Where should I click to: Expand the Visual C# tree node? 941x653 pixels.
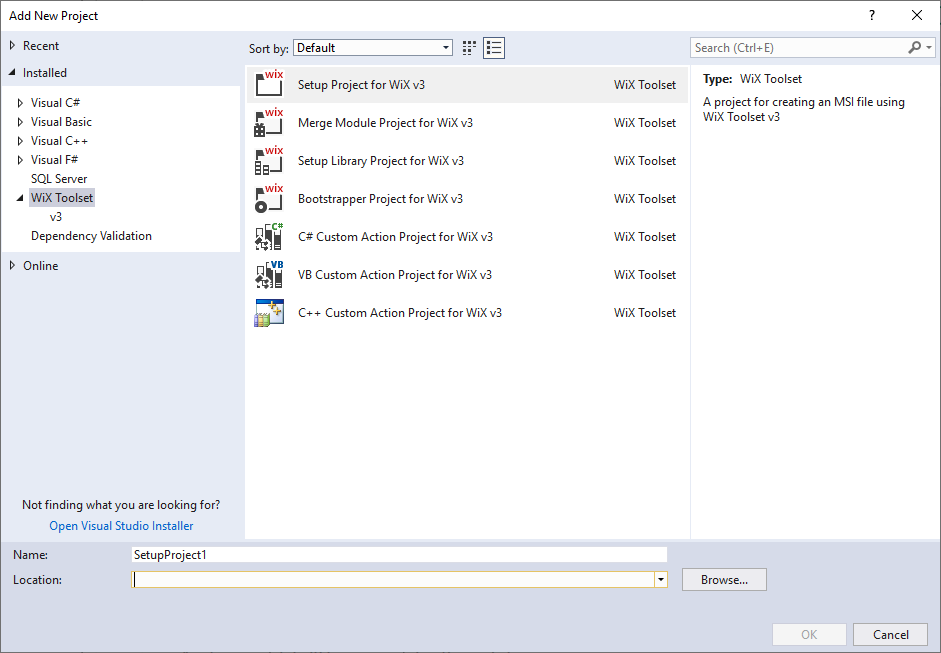[21, 102]
